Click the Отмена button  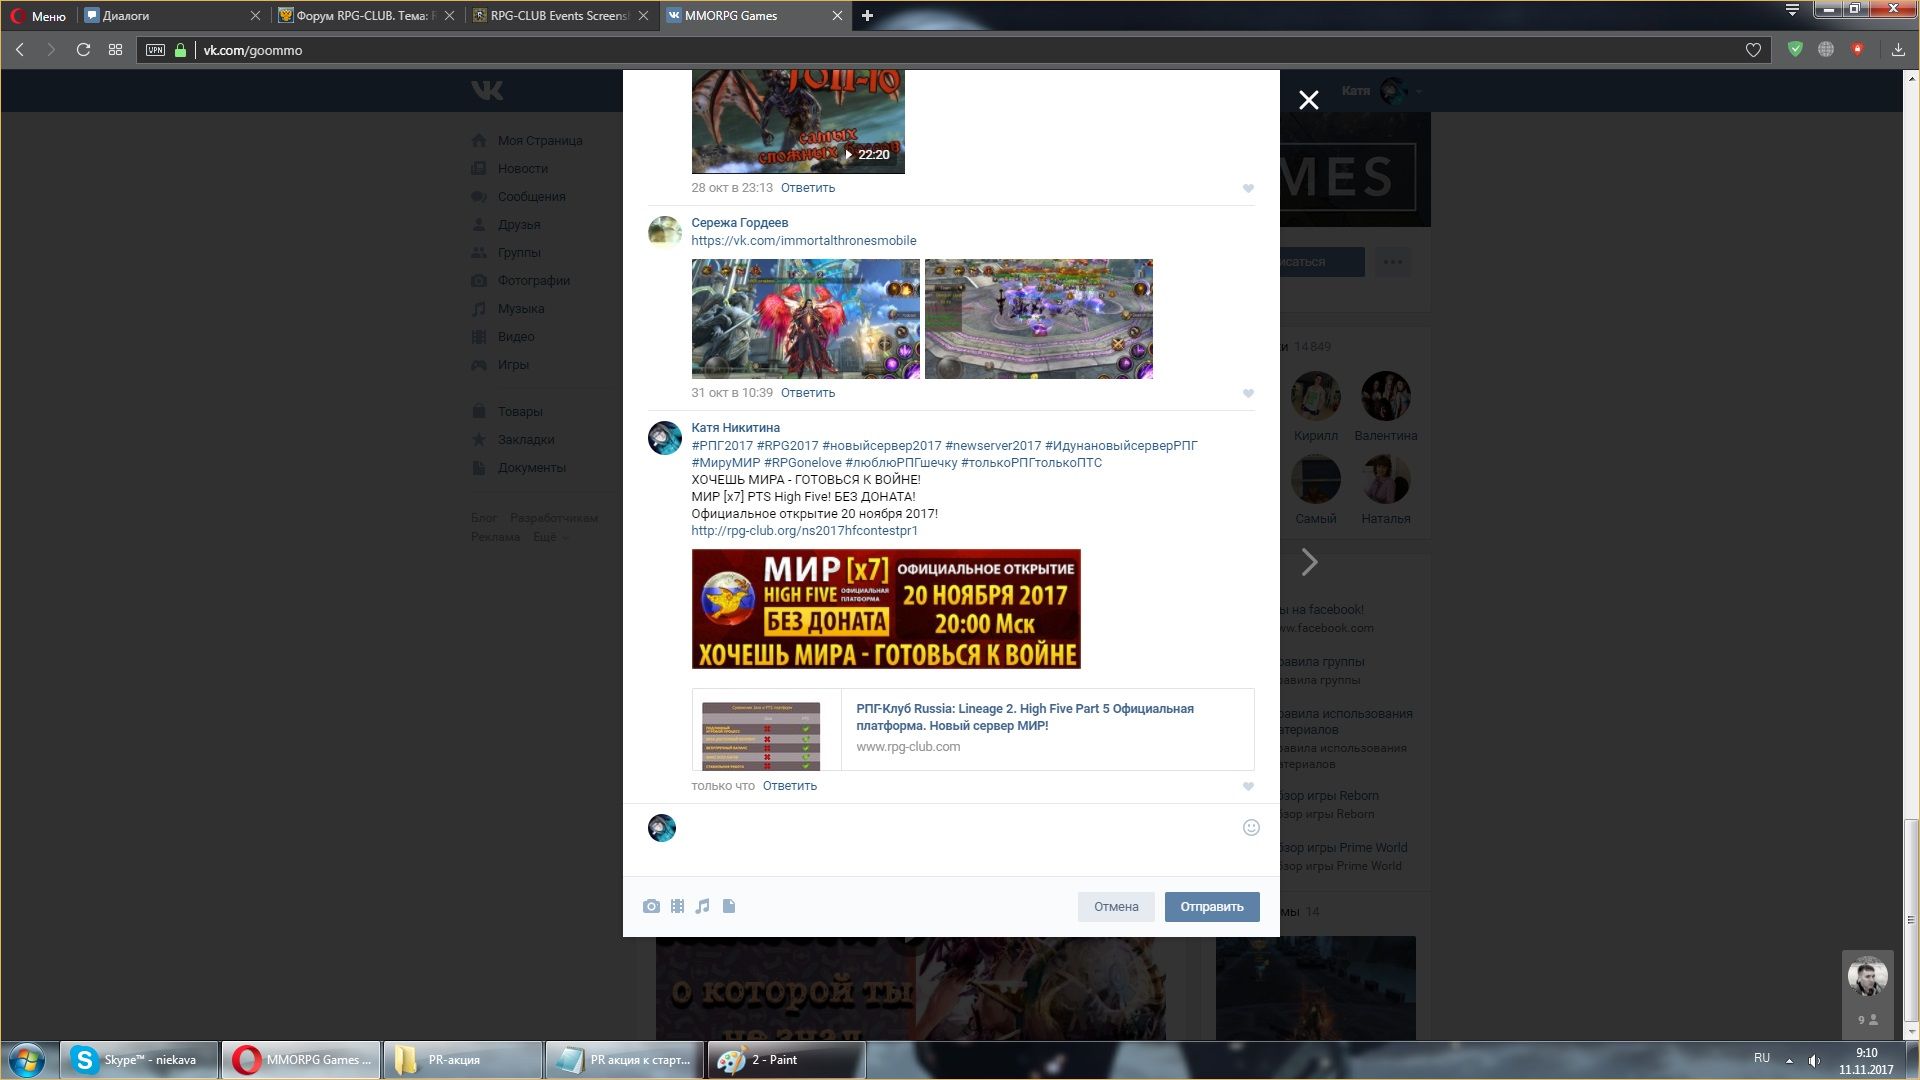[x=1116, y=907]
